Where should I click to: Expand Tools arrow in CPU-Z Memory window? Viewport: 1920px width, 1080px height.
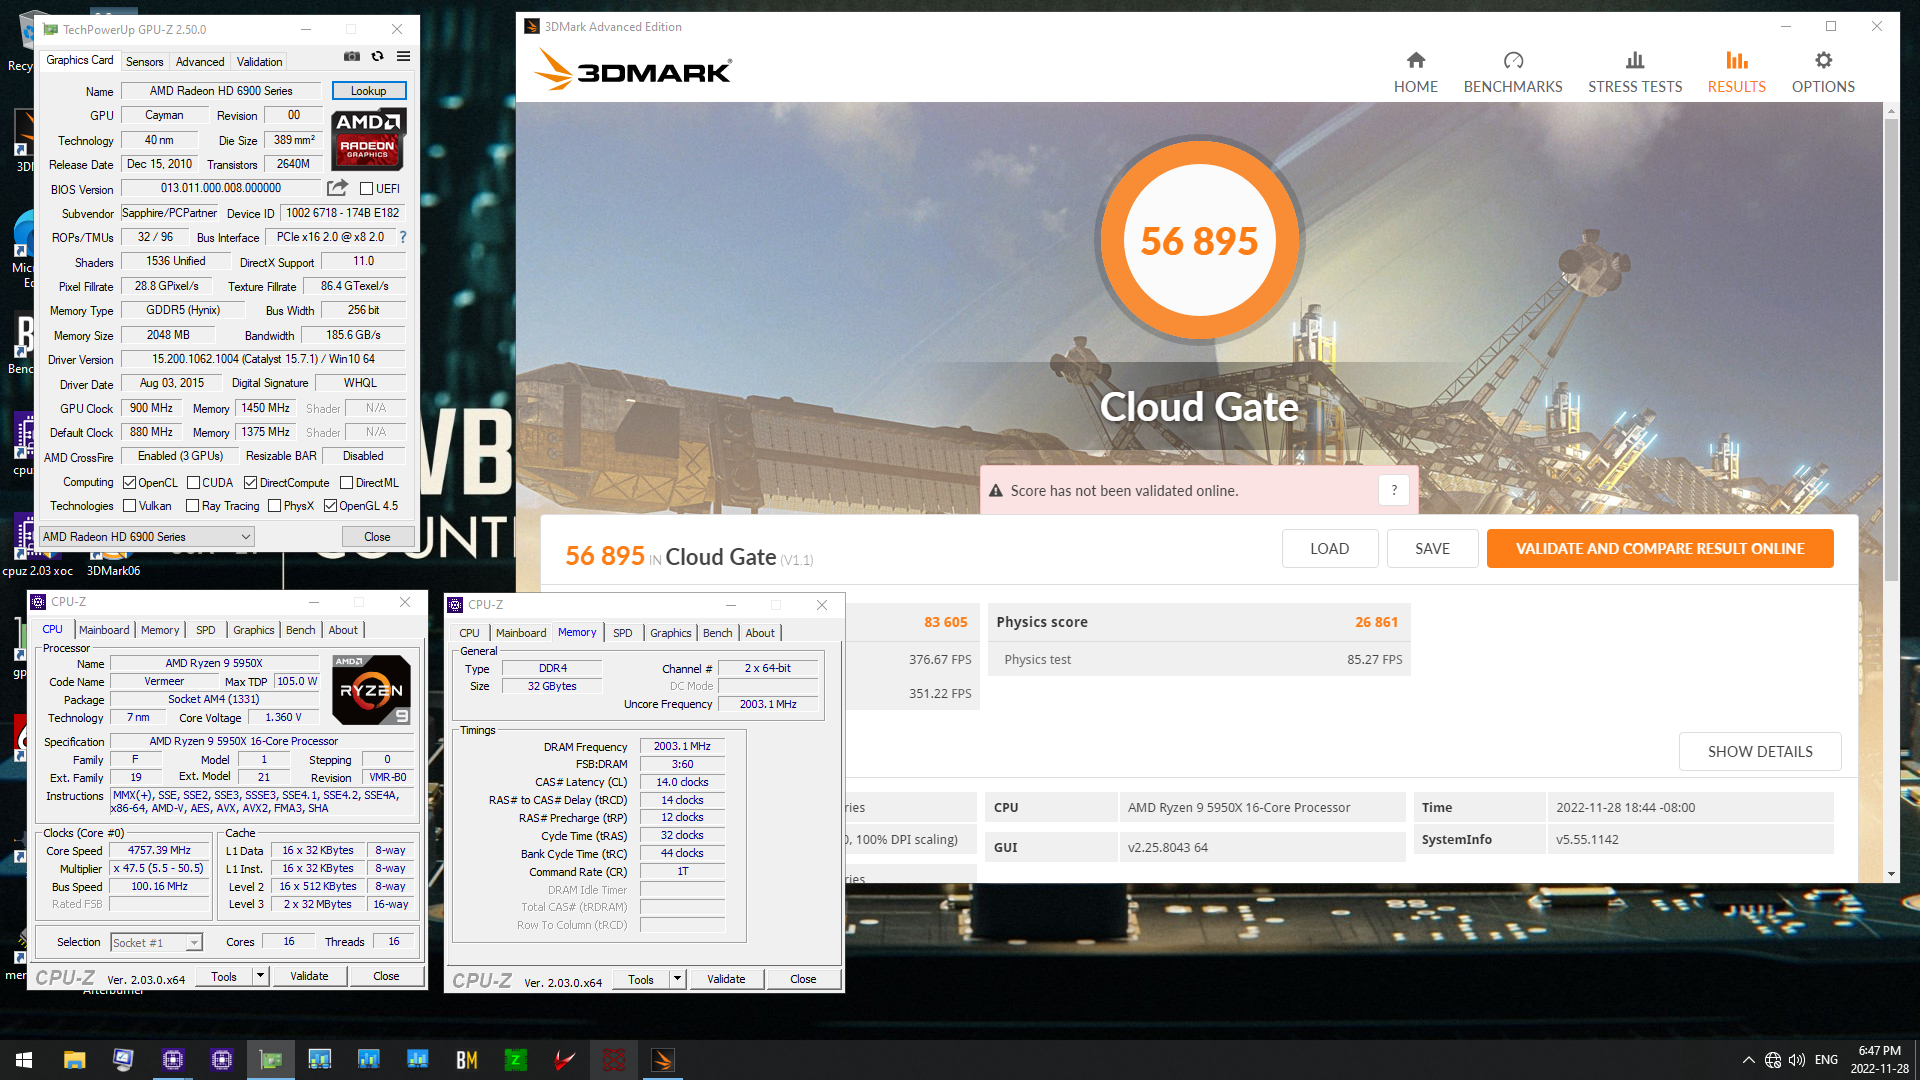click(x=677, y=979)
